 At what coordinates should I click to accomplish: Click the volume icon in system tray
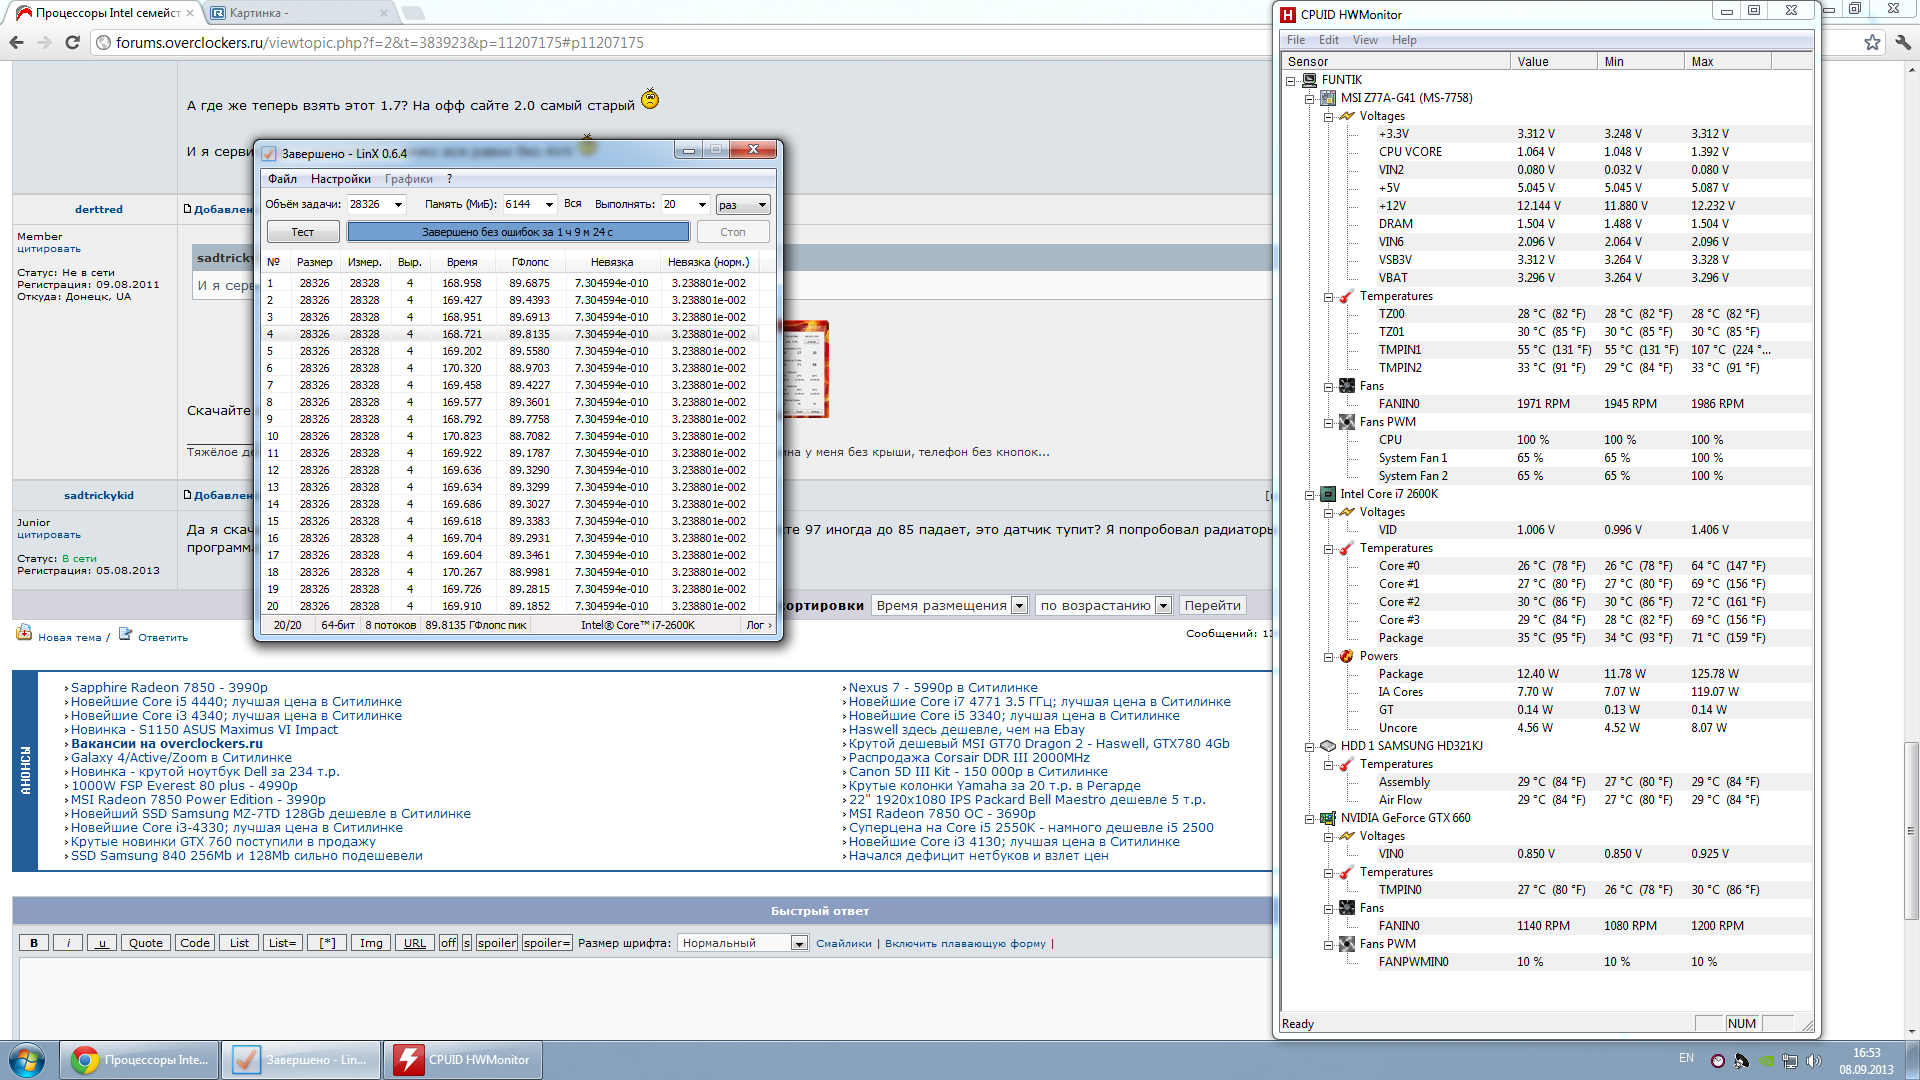pyautogui.click(x=1814, y=1060)
